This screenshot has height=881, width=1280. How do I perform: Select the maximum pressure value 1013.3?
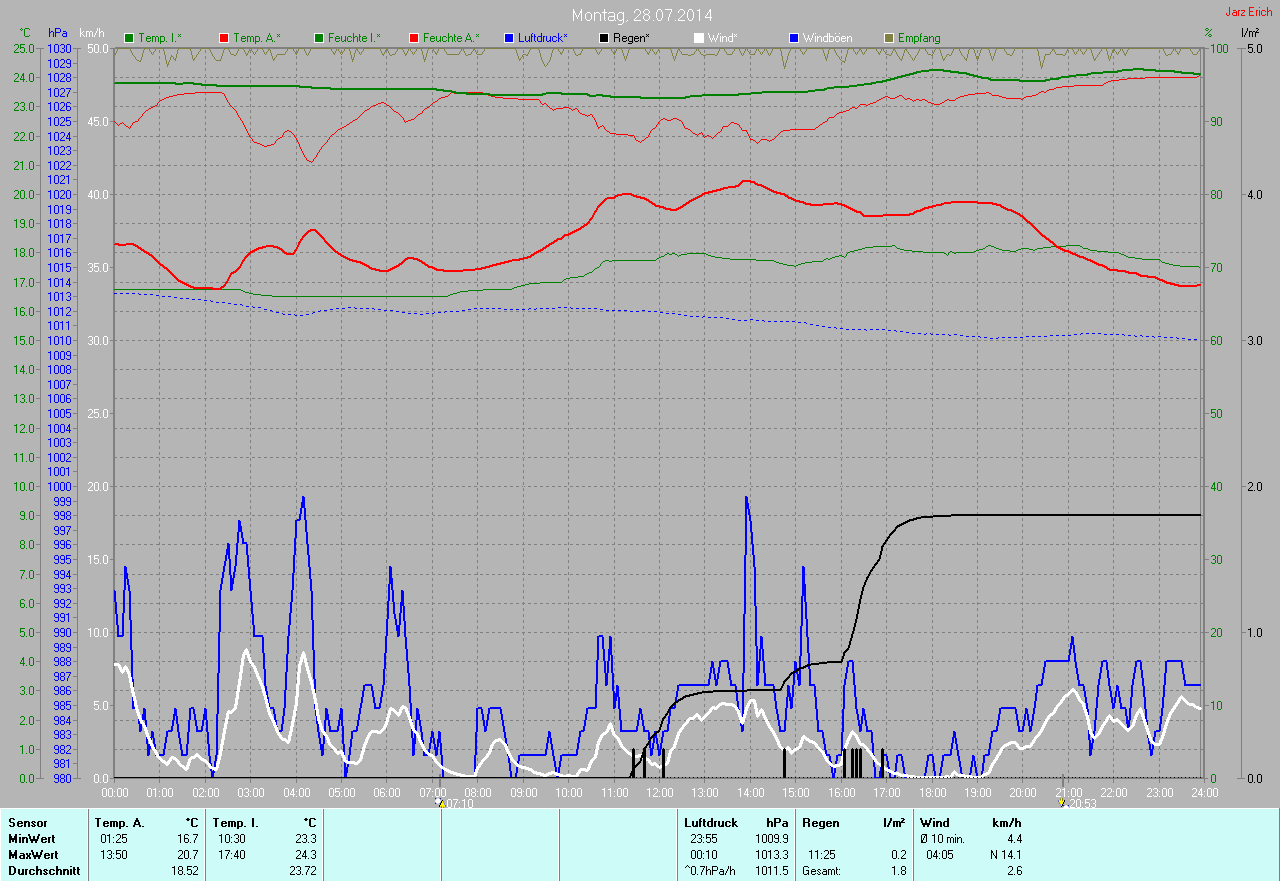[771, 855]
